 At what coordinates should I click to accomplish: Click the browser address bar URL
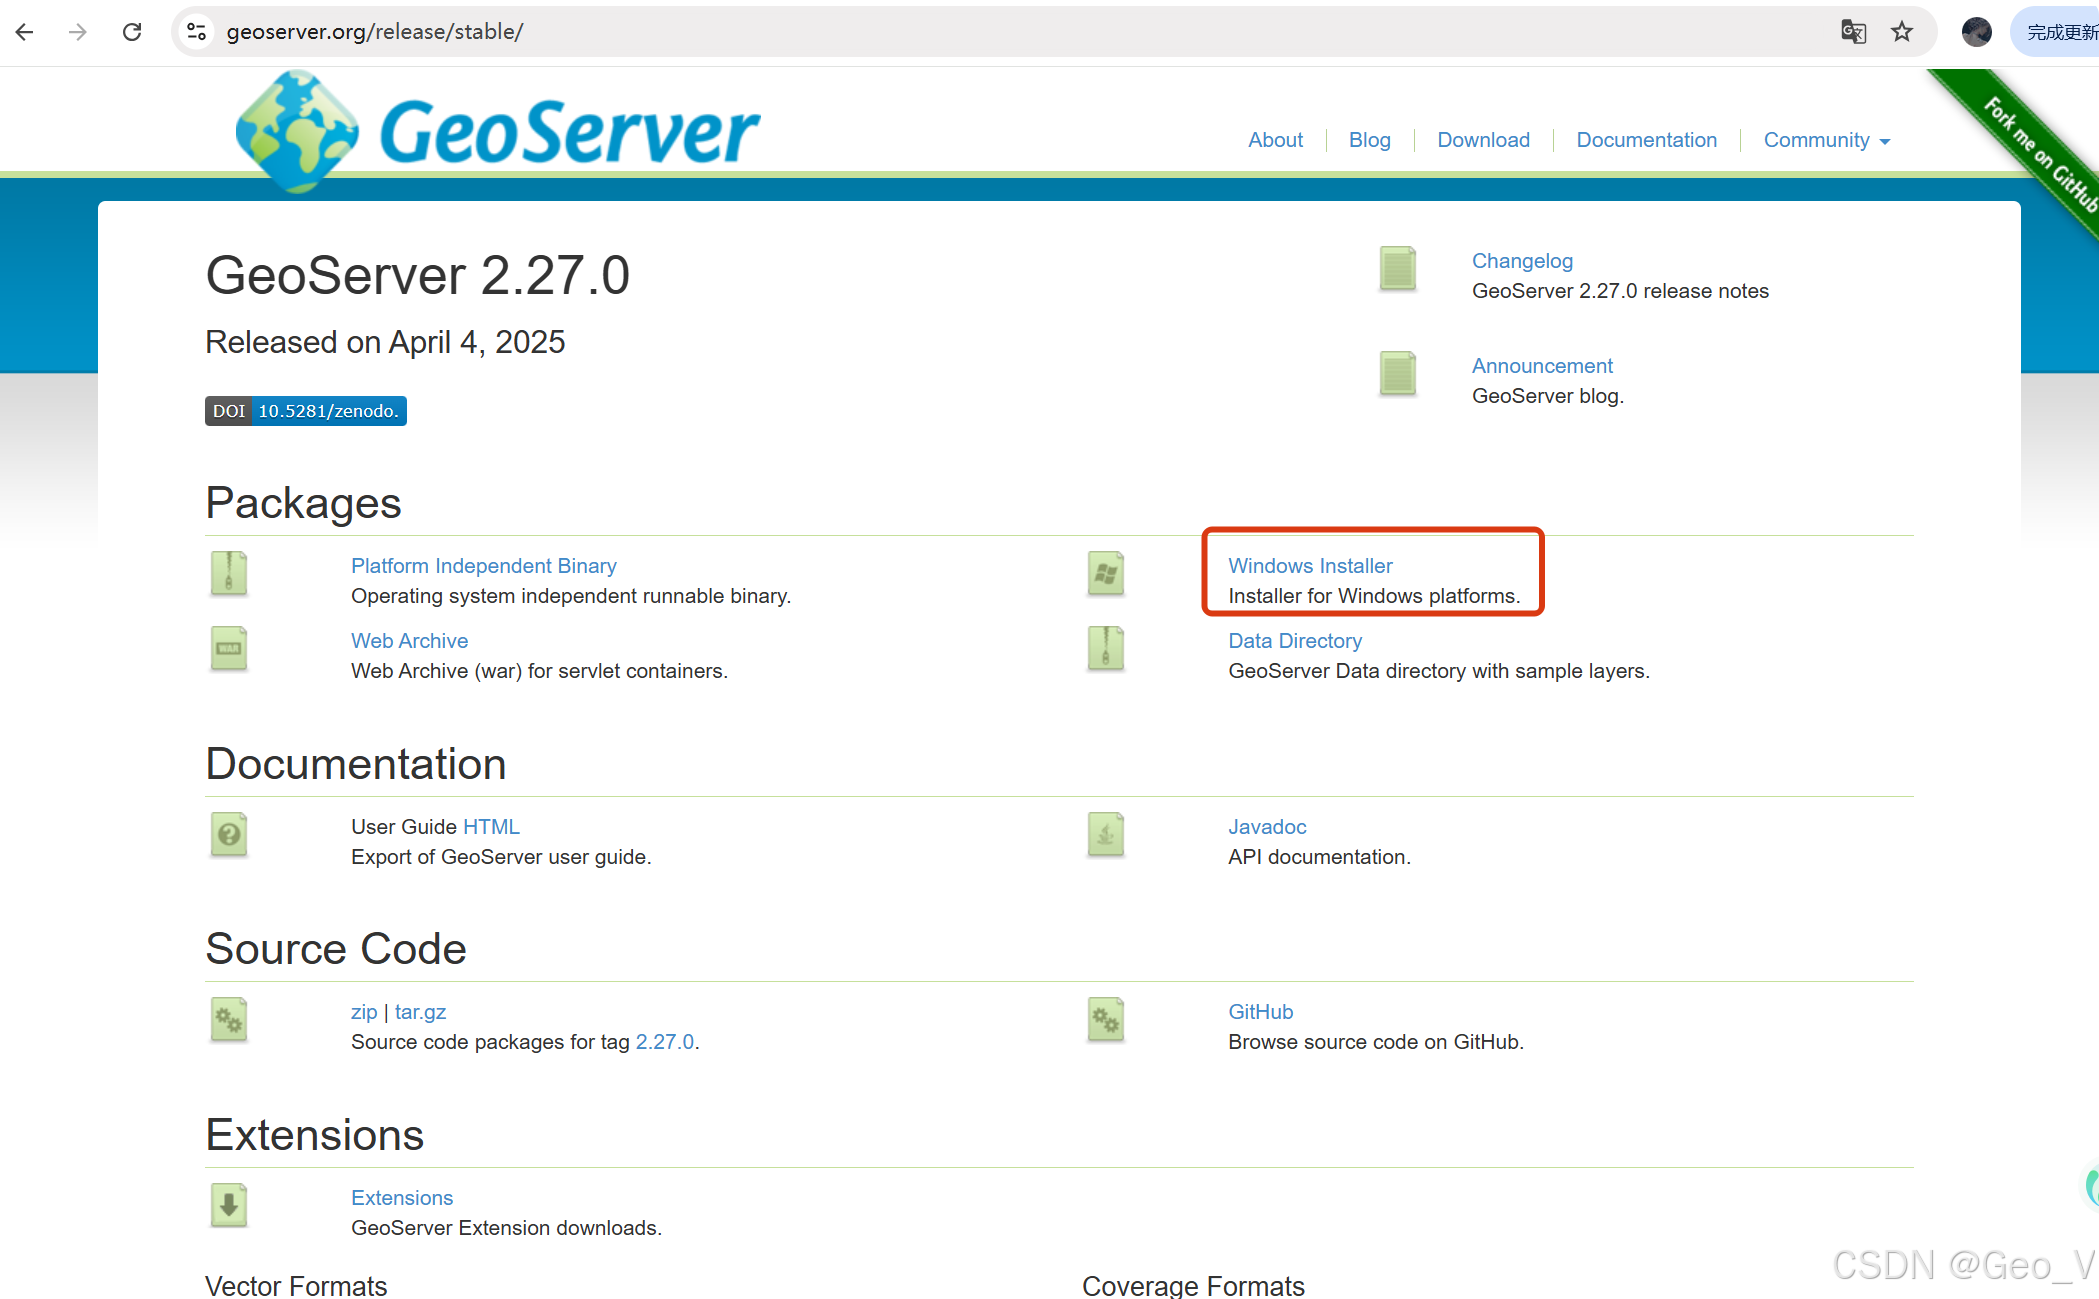(x=375, y=32)
